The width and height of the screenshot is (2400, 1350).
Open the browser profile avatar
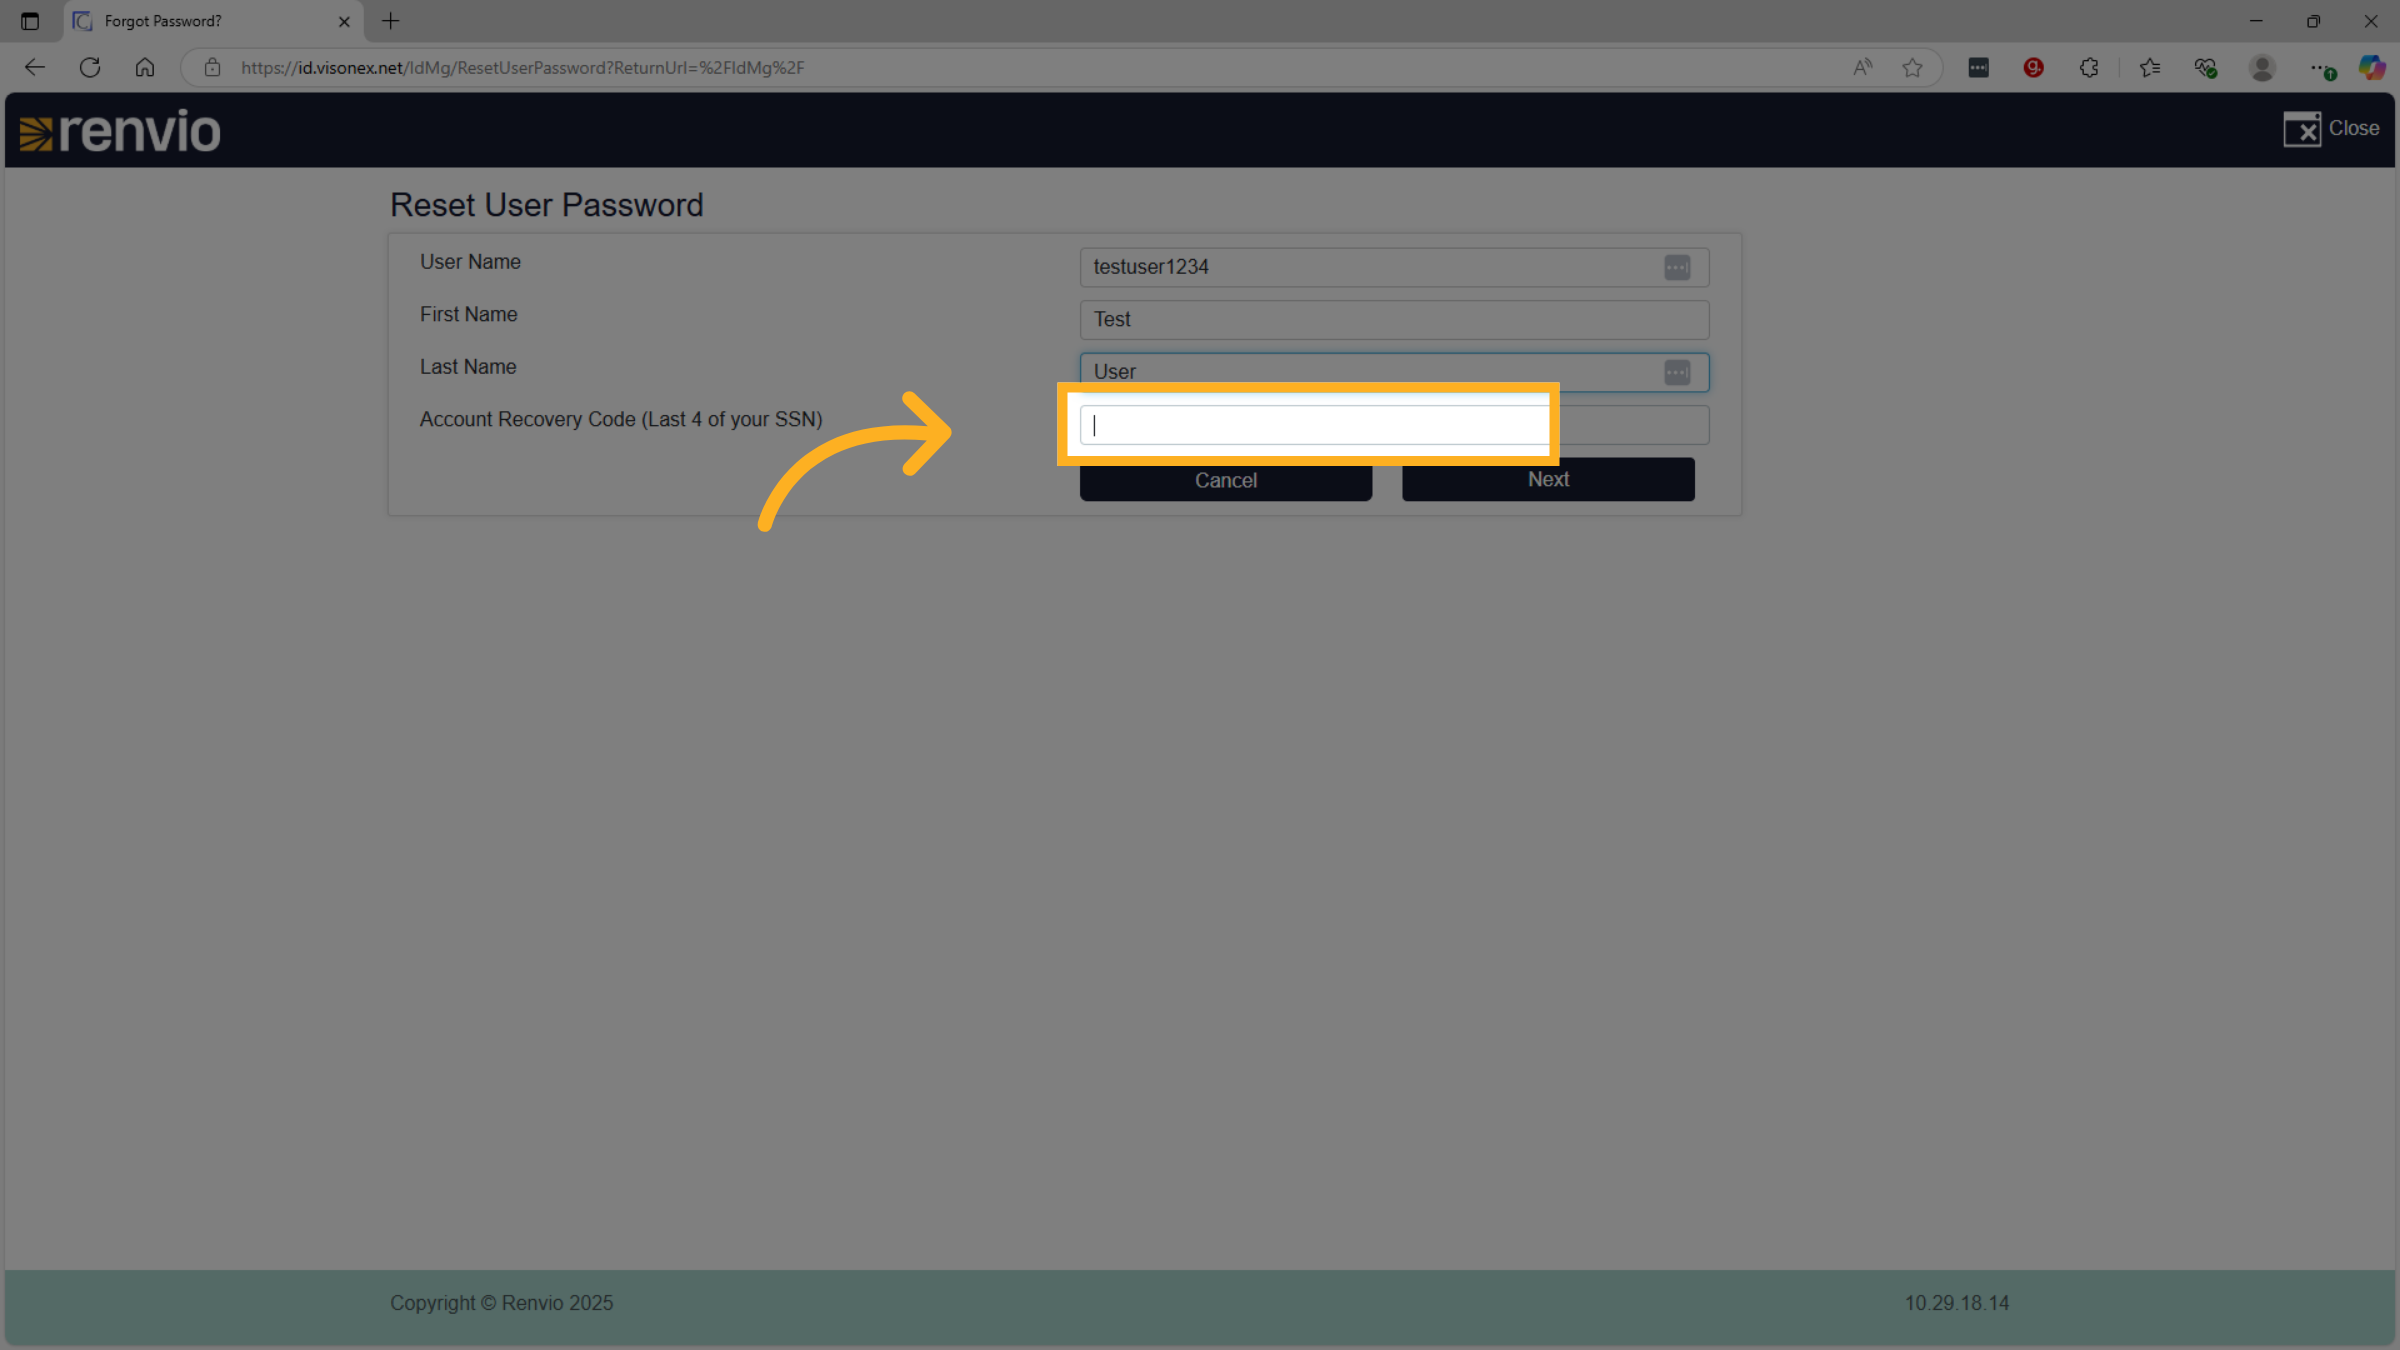[2262, 67]
